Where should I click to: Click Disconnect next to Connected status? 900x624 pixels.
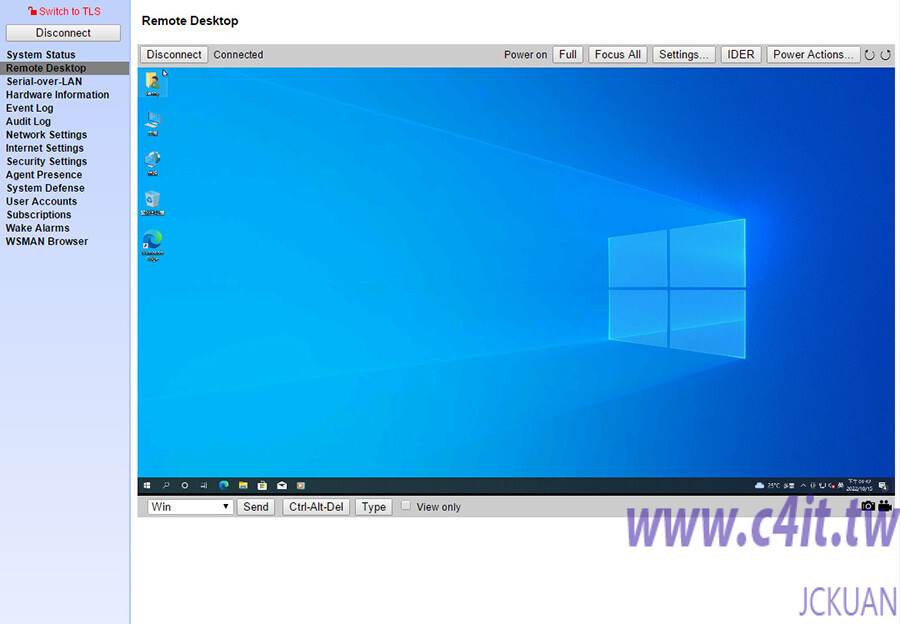tap(174, 55)
